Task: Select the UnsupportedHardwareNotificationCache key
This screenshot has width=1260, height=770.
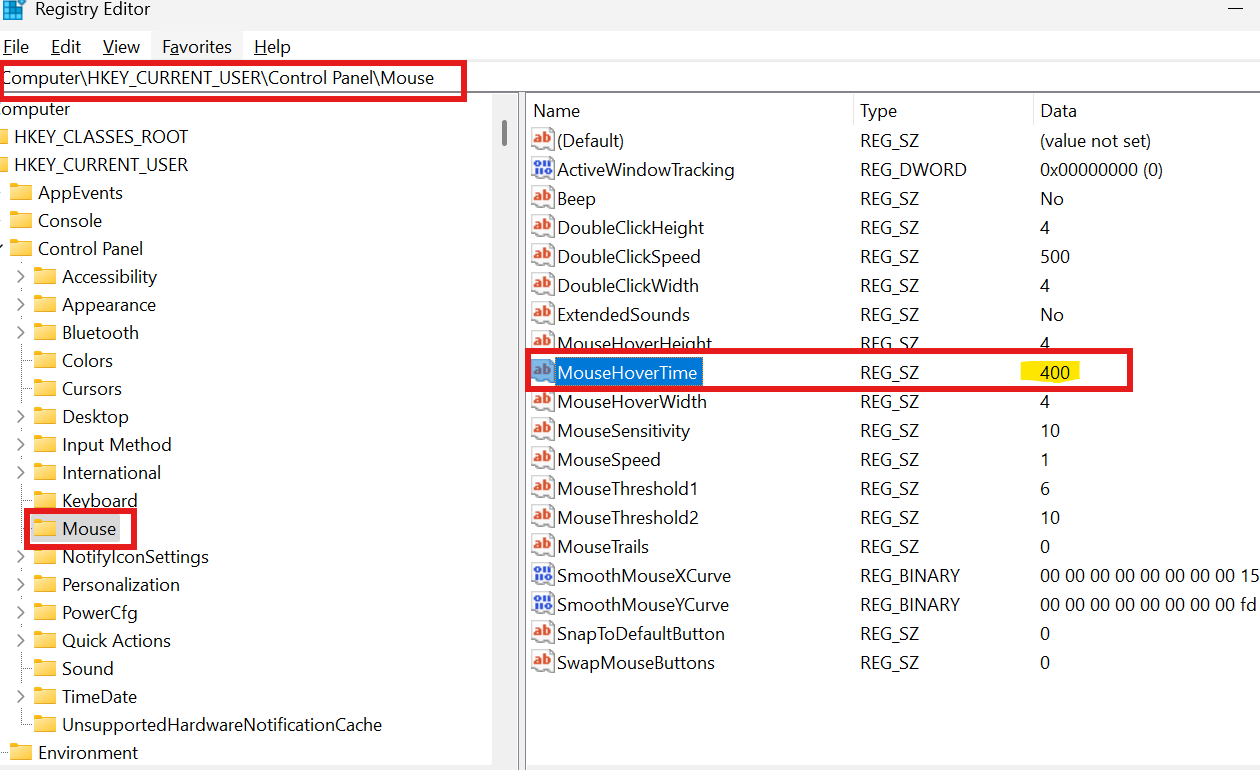Action: pyautogui.click(x=222, y=724)
